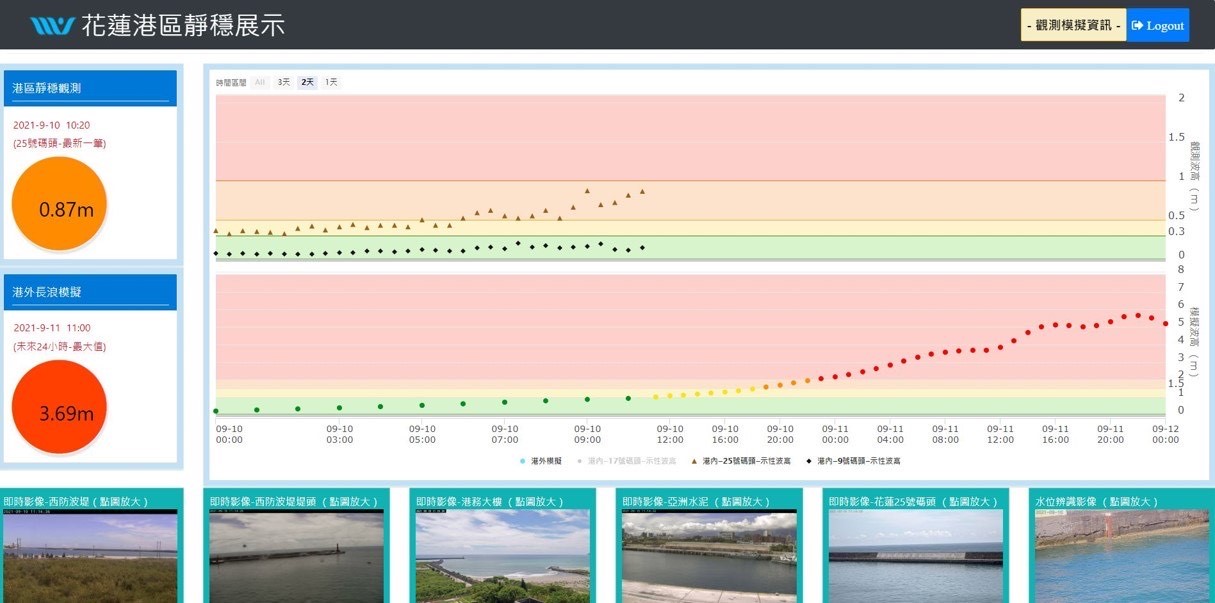The image size is (1215, 603).
Task: Click the 2021-9-10 10:20 observation timestamp
Action: tap(52, 125)
